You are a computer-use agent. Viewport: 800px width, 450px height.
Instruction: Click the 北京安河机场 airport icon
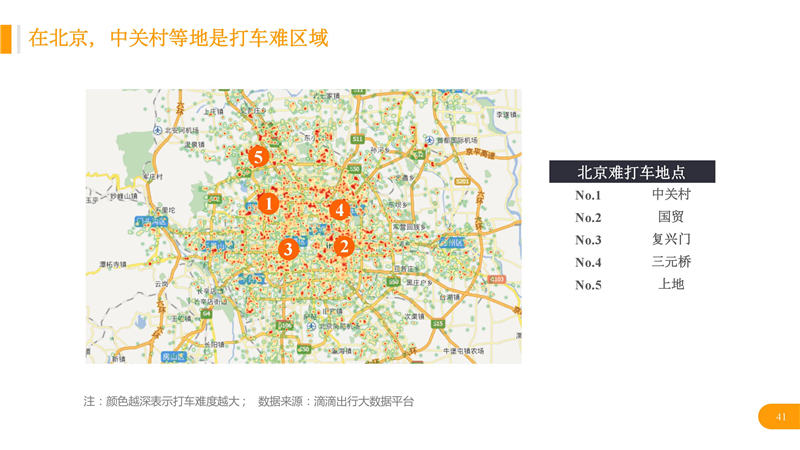coord(159,130)
